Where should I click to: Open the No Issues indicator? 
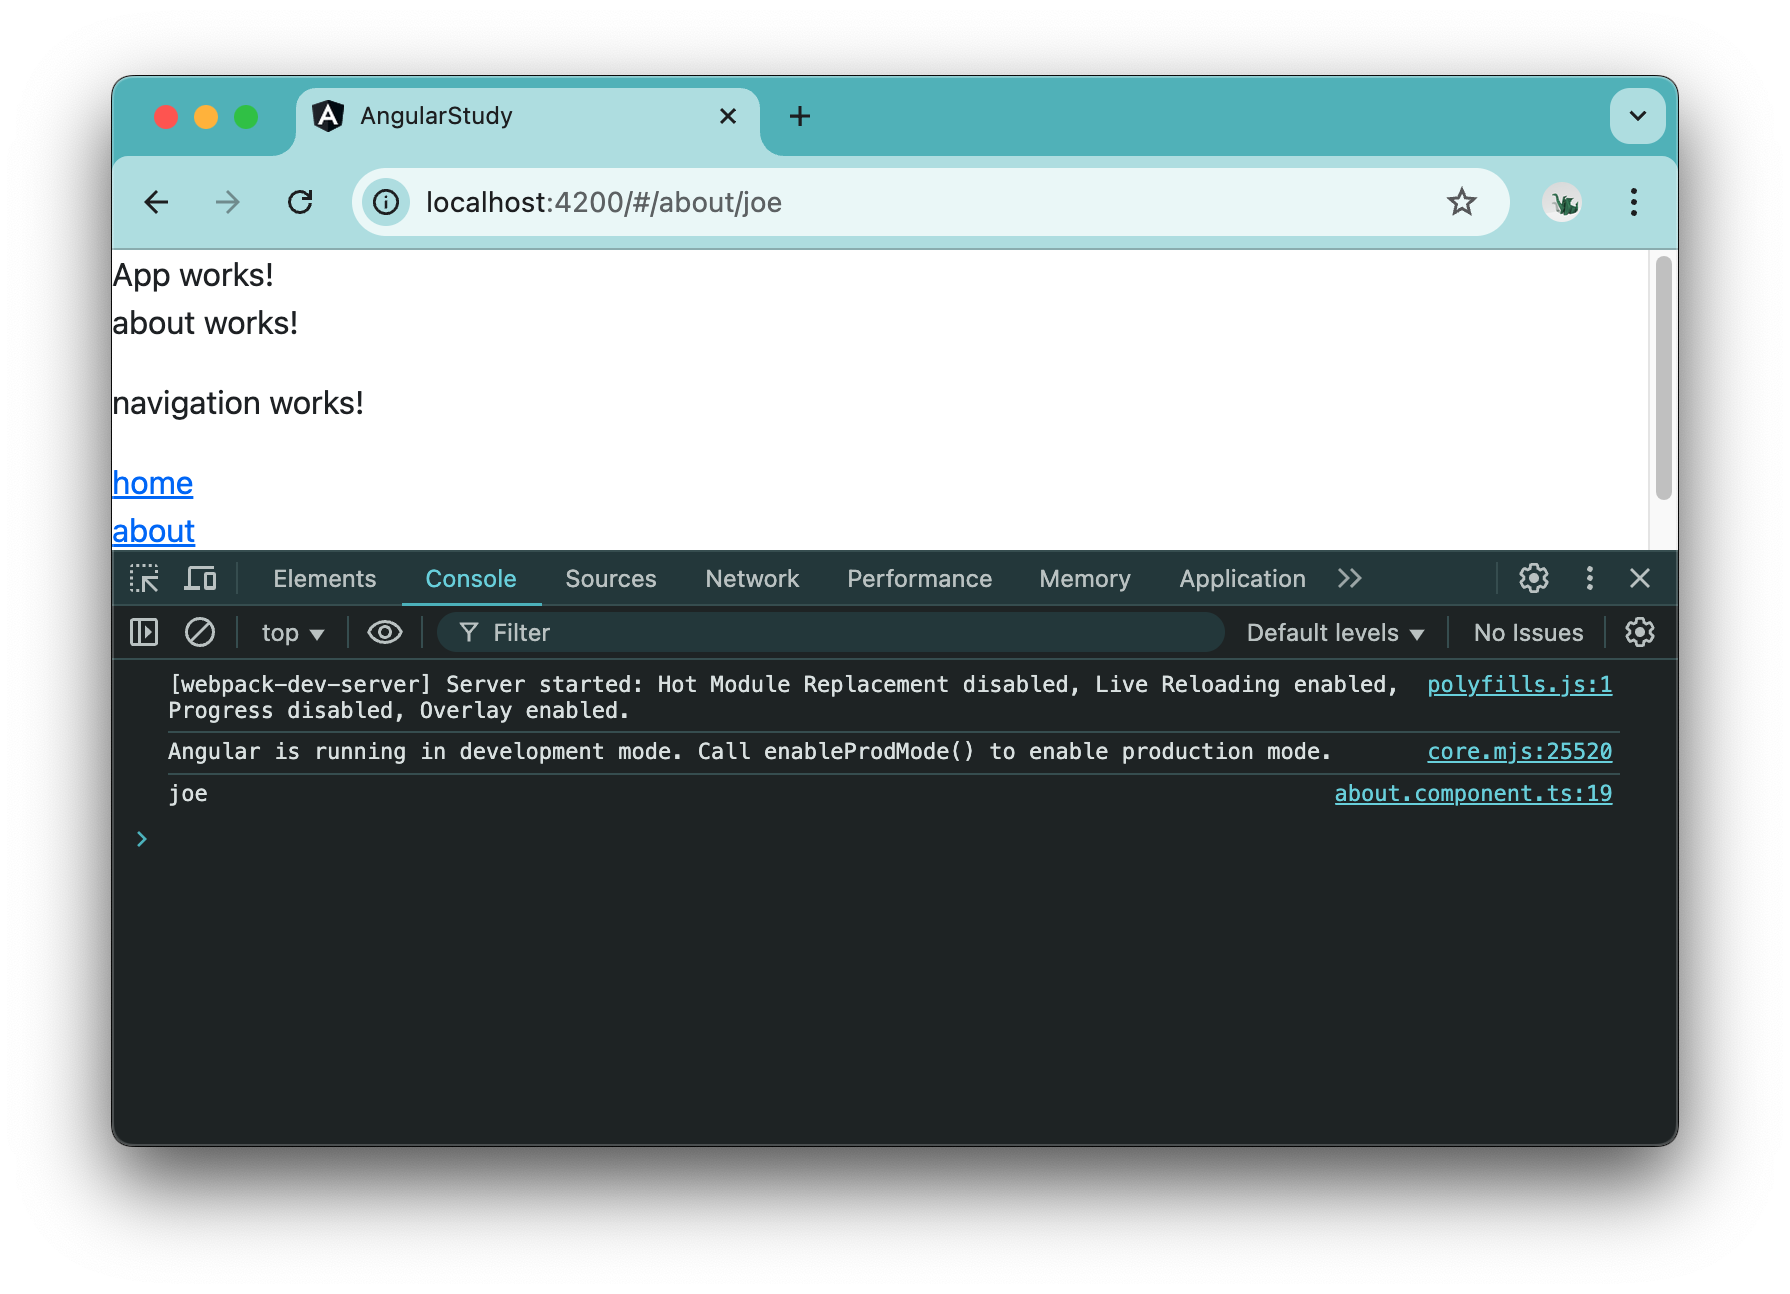point(1527,632)
